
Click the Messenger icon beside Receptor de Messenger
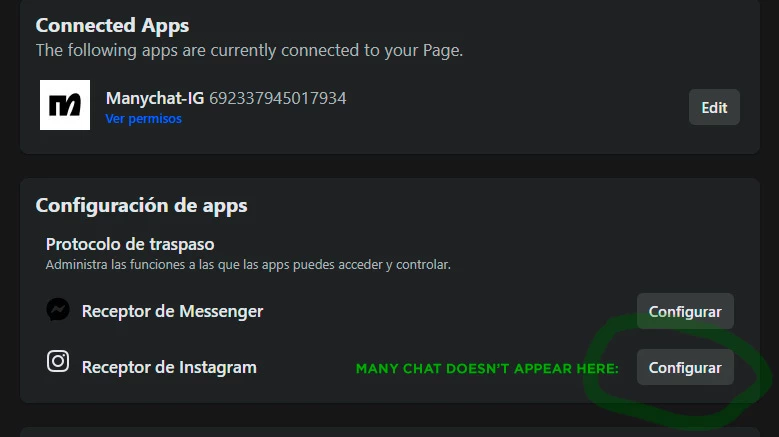[x=58, y=310]
